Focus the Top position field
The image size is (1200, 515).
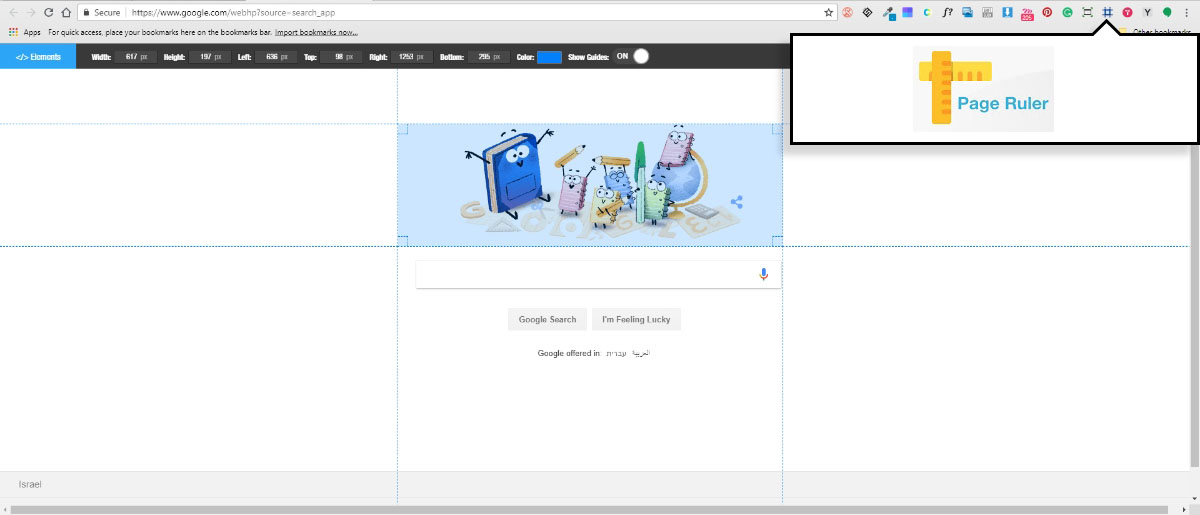(x=341, y=57)
